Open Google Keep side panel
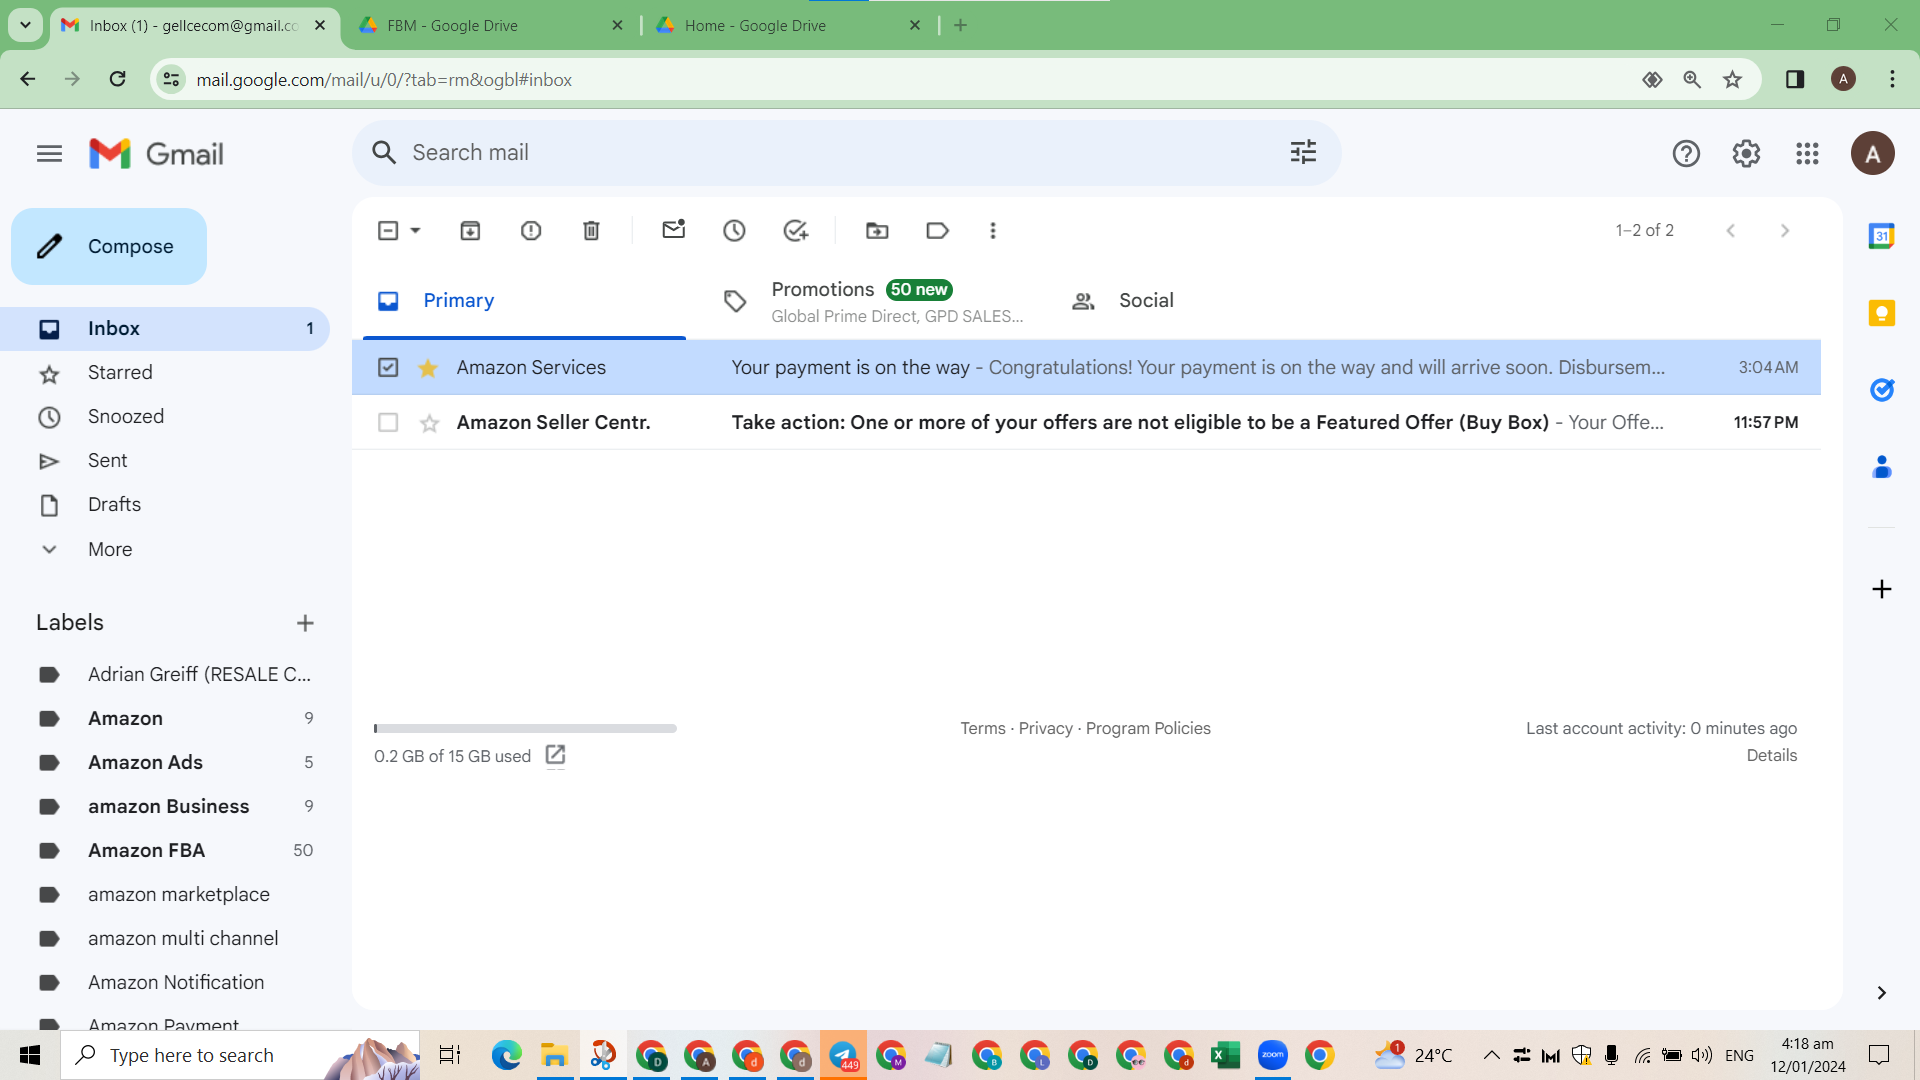Screen dimensions: 1920x1080 coord(1881,313)
